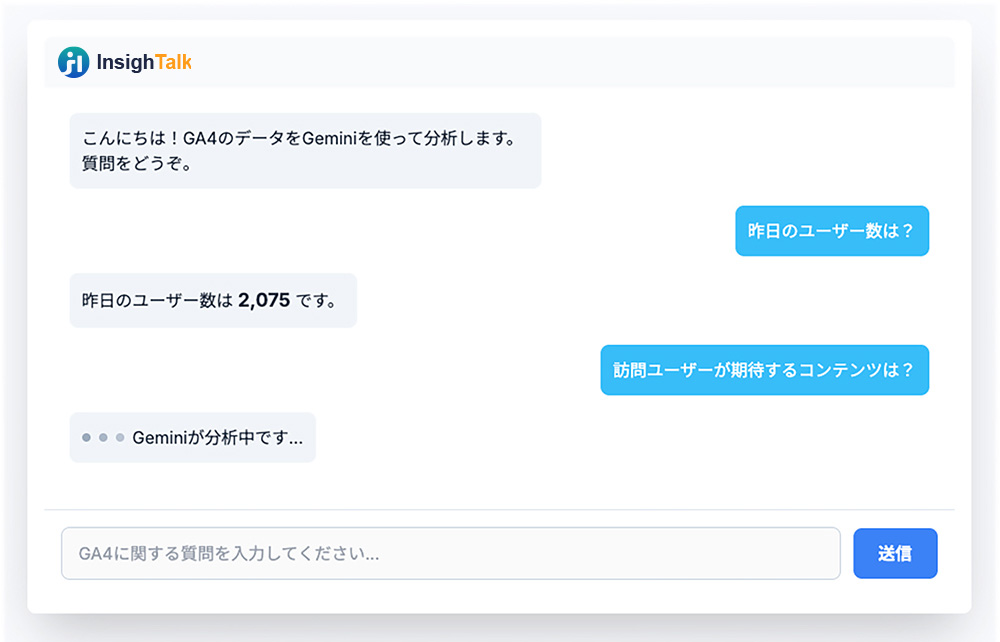Click the "Insigh" dark part of the title
This screenshot has width=1000, height=642.
pyautogui.click(x=125, y=62)
